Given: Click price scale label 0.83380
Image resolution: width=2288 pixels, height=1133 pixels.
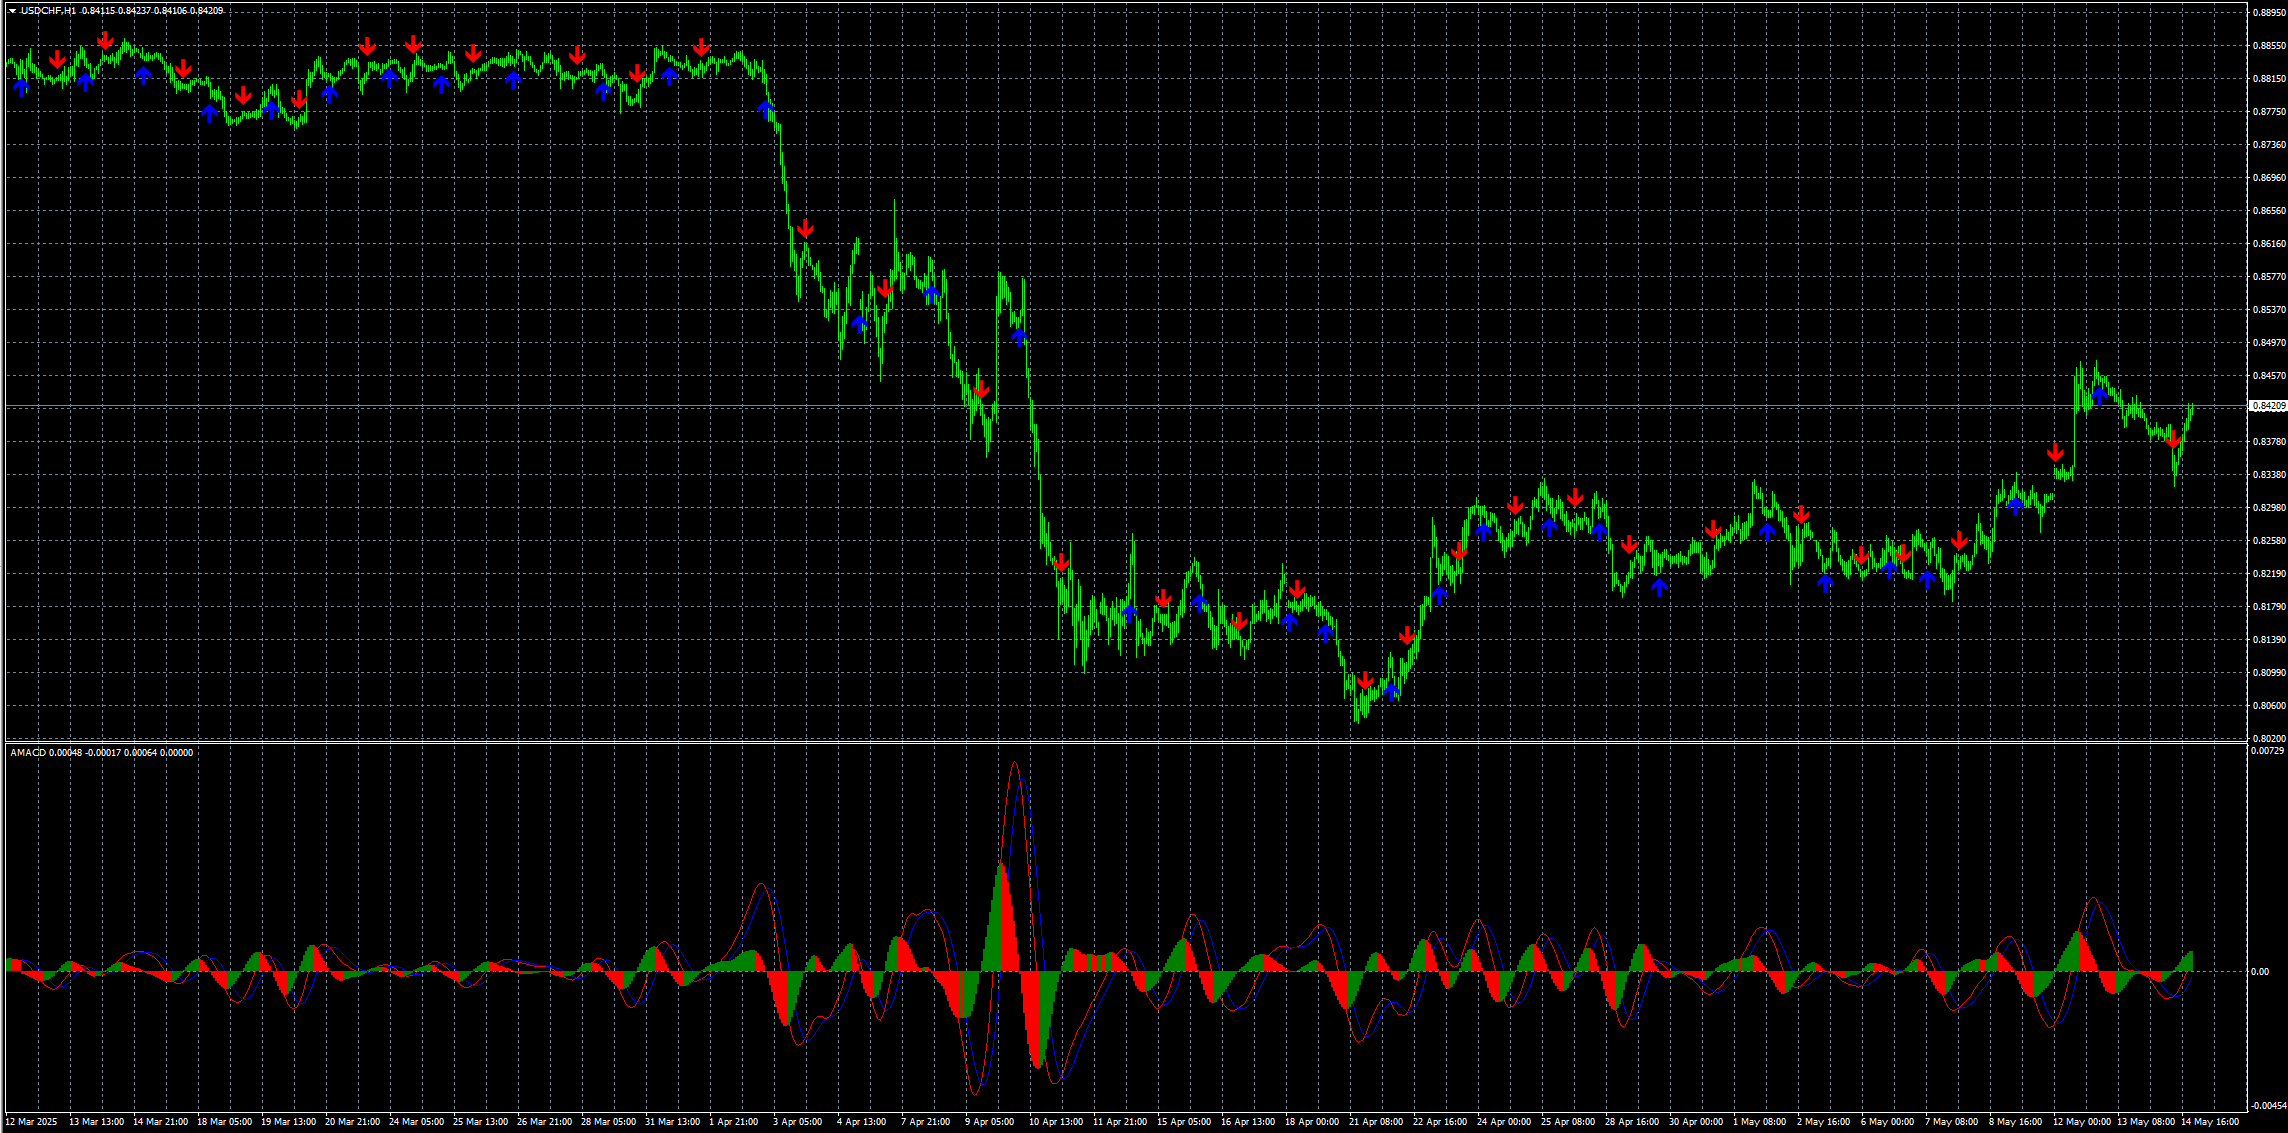Looking at the screenshot, I should (2268, 474).
